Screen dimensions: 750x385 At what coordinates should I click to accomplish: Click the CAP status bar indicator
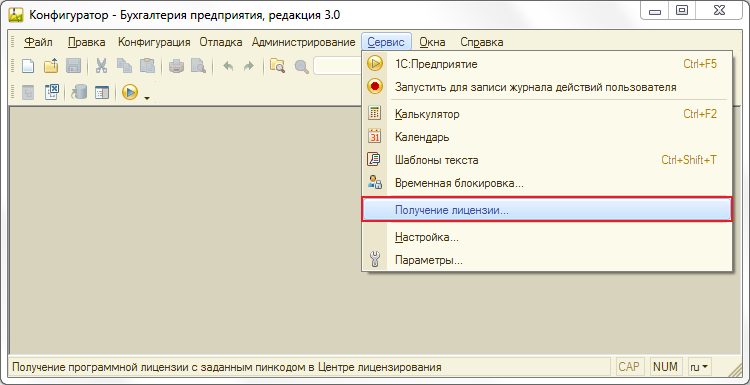(629, 367)
